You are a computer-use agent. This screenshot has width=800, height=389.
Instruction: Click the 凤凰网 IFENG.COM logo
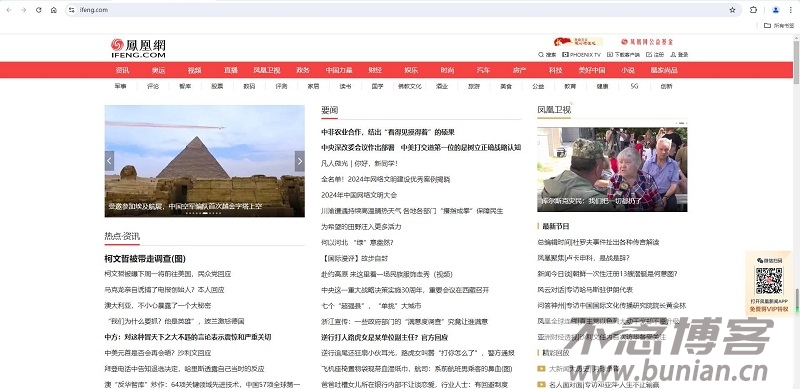(x=138, y=48)
